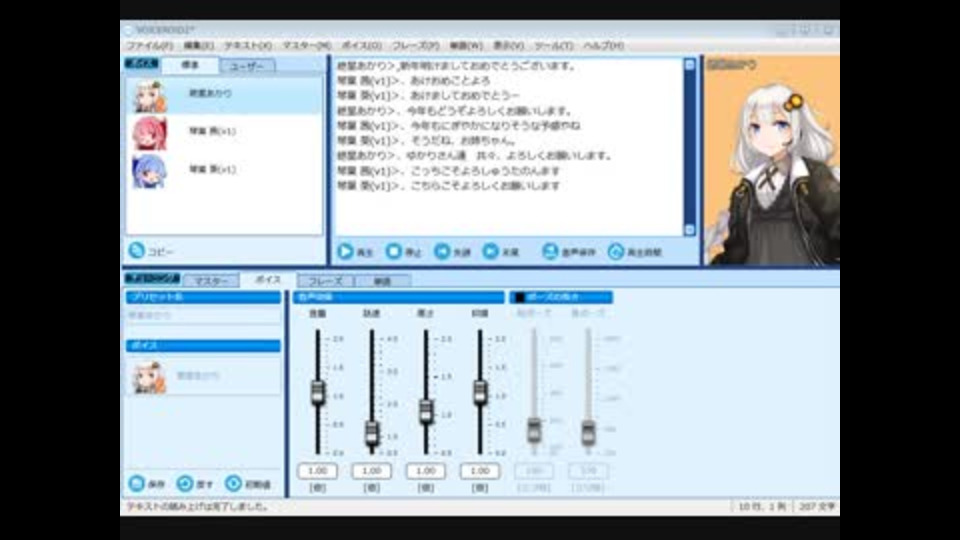The height and width of the screenshot is (540, 960).
Task: Switch to the ユーザー voice tab
Action: tap(247, 66)
